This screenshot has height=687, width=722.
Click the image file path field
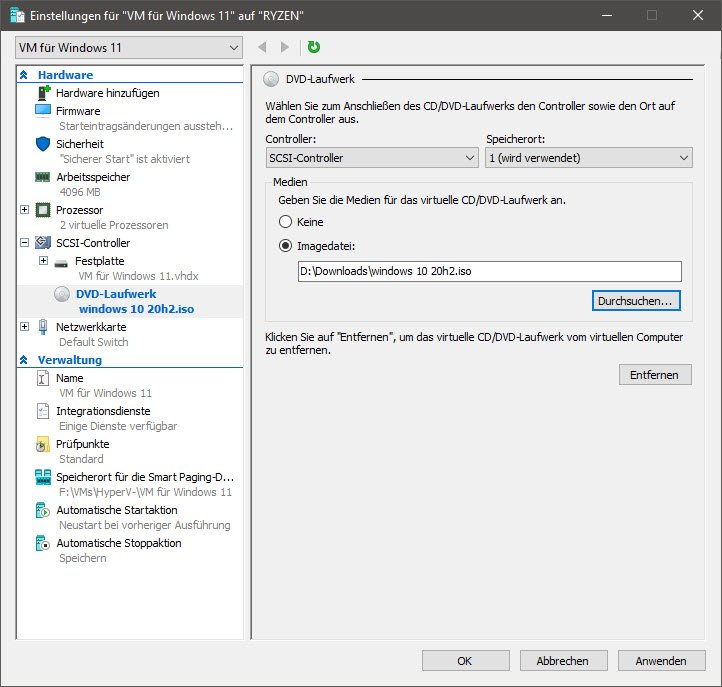point(489,271)
